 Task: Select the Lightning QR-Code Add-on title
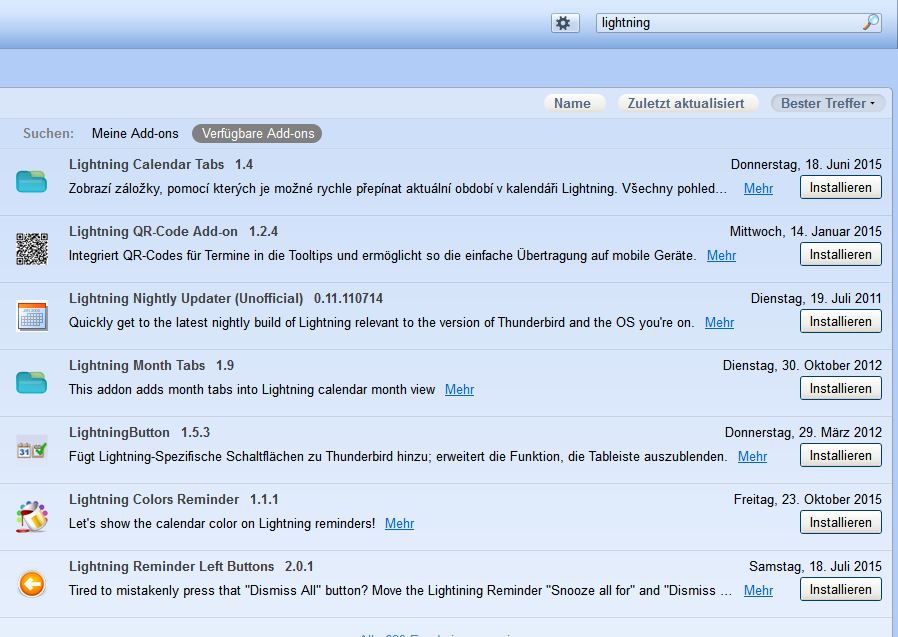point(153,231)
